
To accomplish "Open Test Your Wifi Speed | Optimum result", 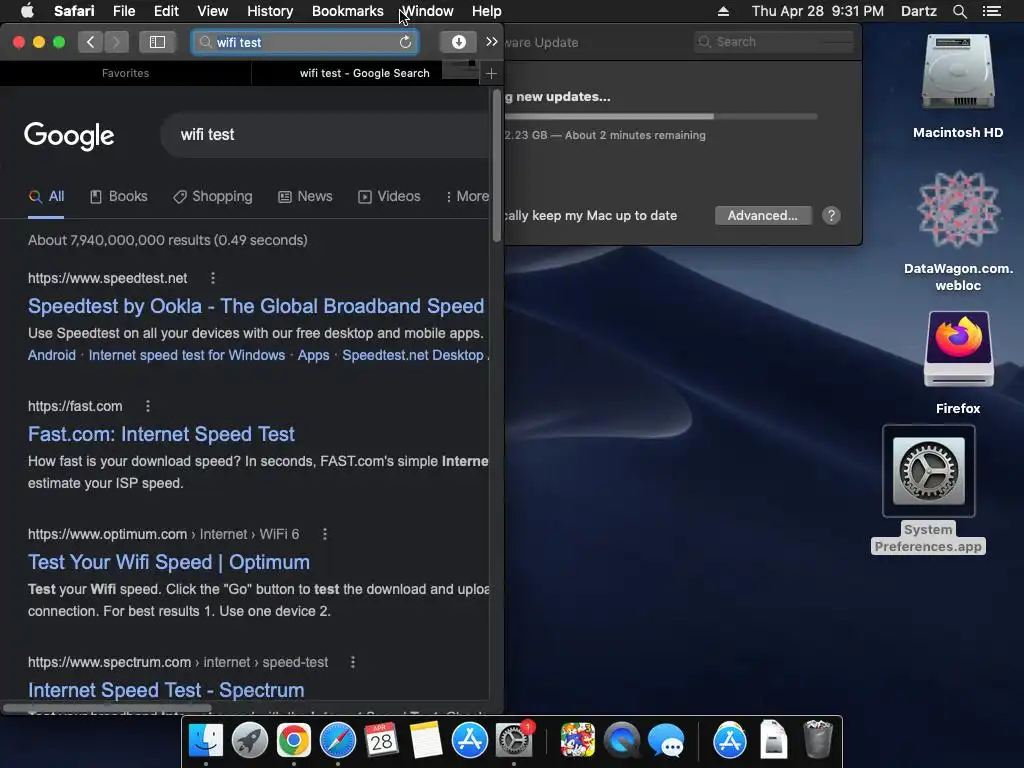I will 168,562.
